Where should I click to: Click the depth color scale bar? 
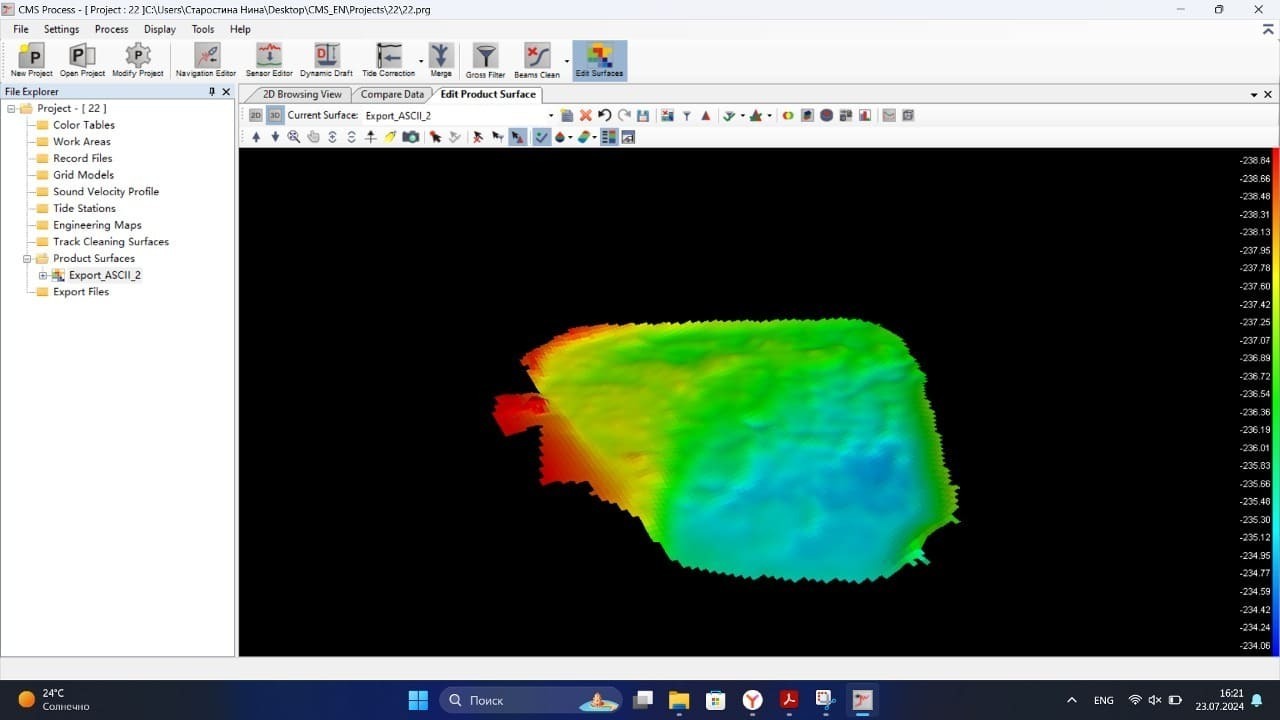pos(1276,402)
